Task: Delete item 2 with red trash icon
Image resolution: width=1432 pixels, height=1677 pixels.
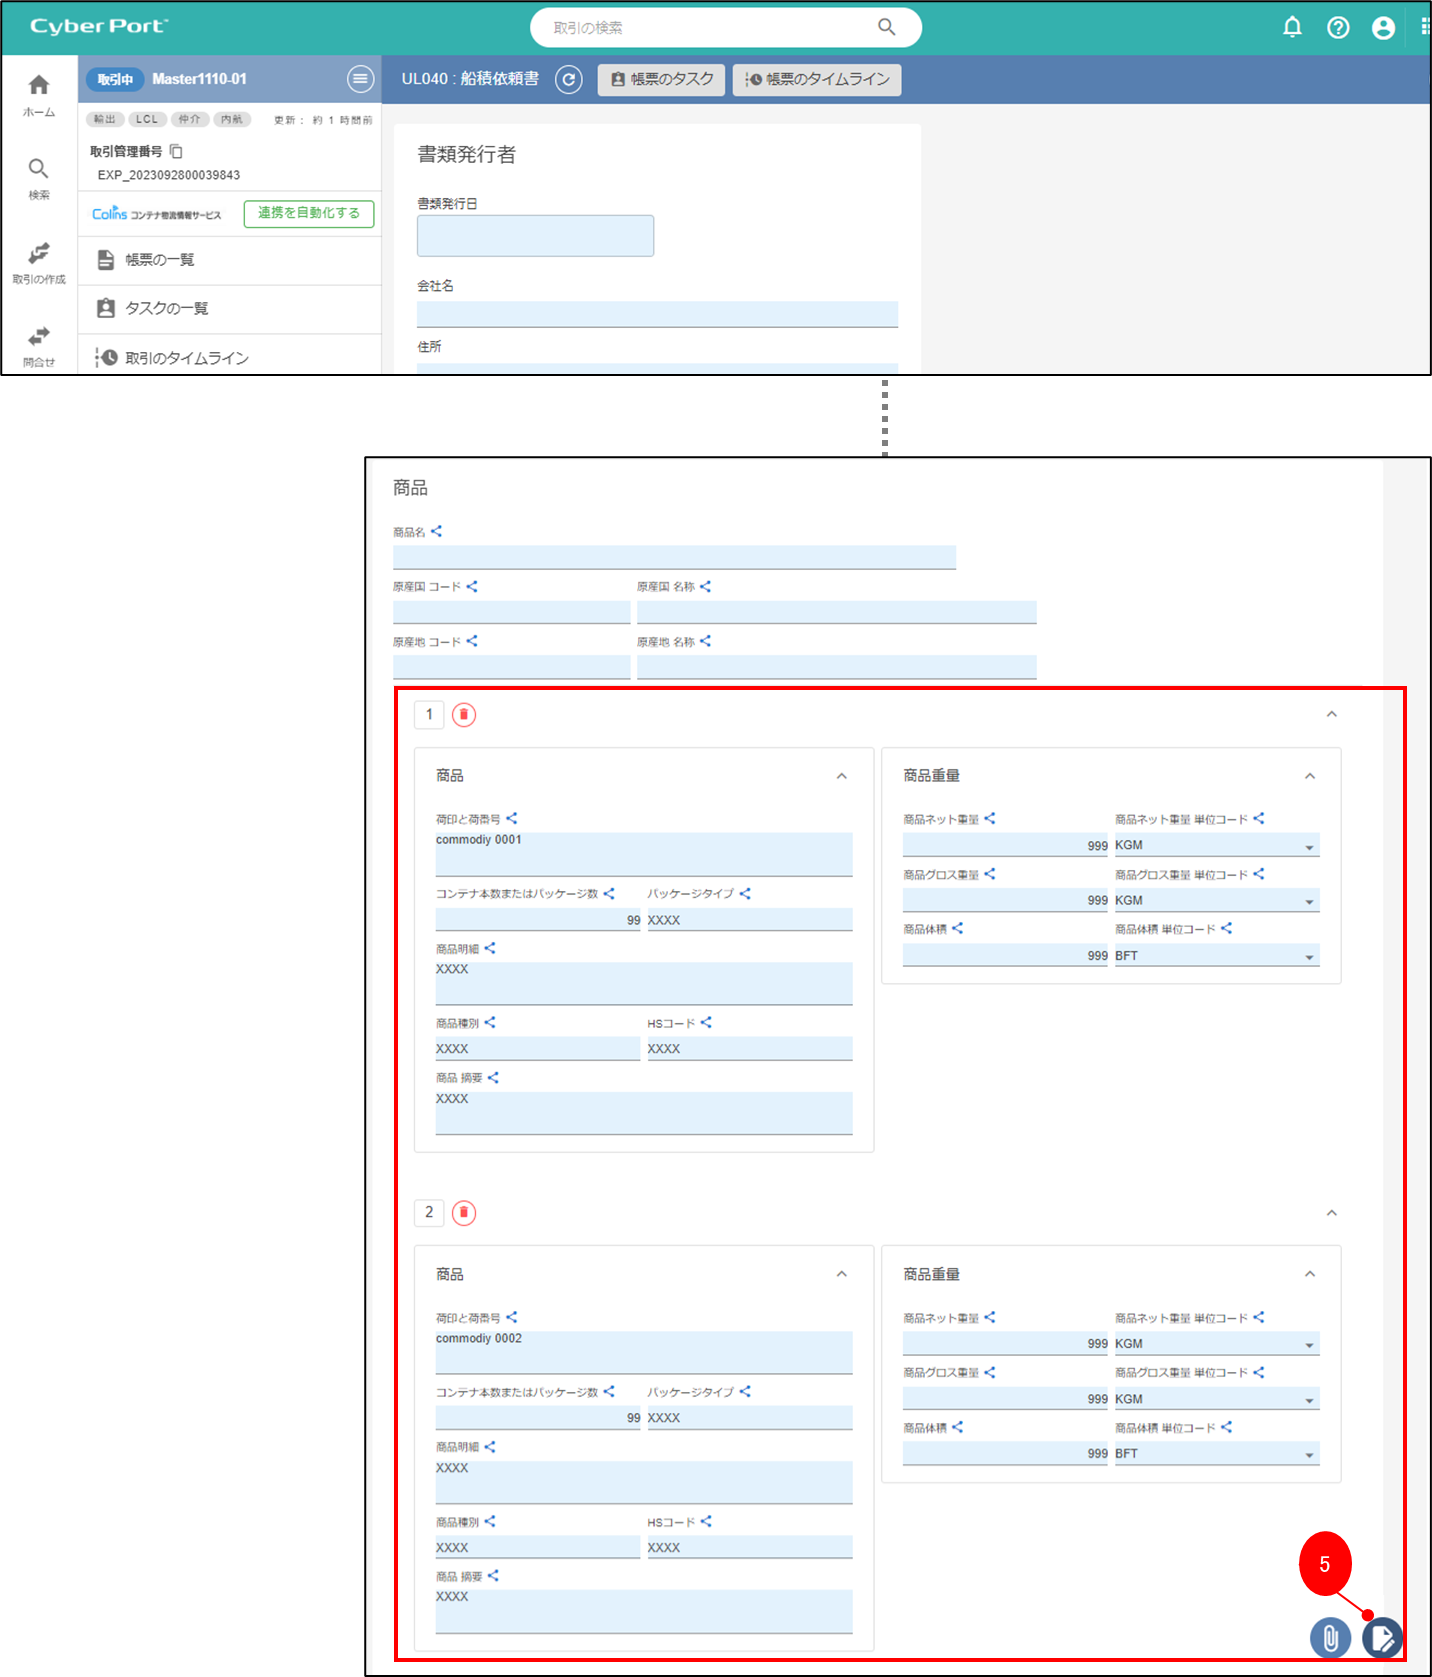Action: coord(464,1213)
